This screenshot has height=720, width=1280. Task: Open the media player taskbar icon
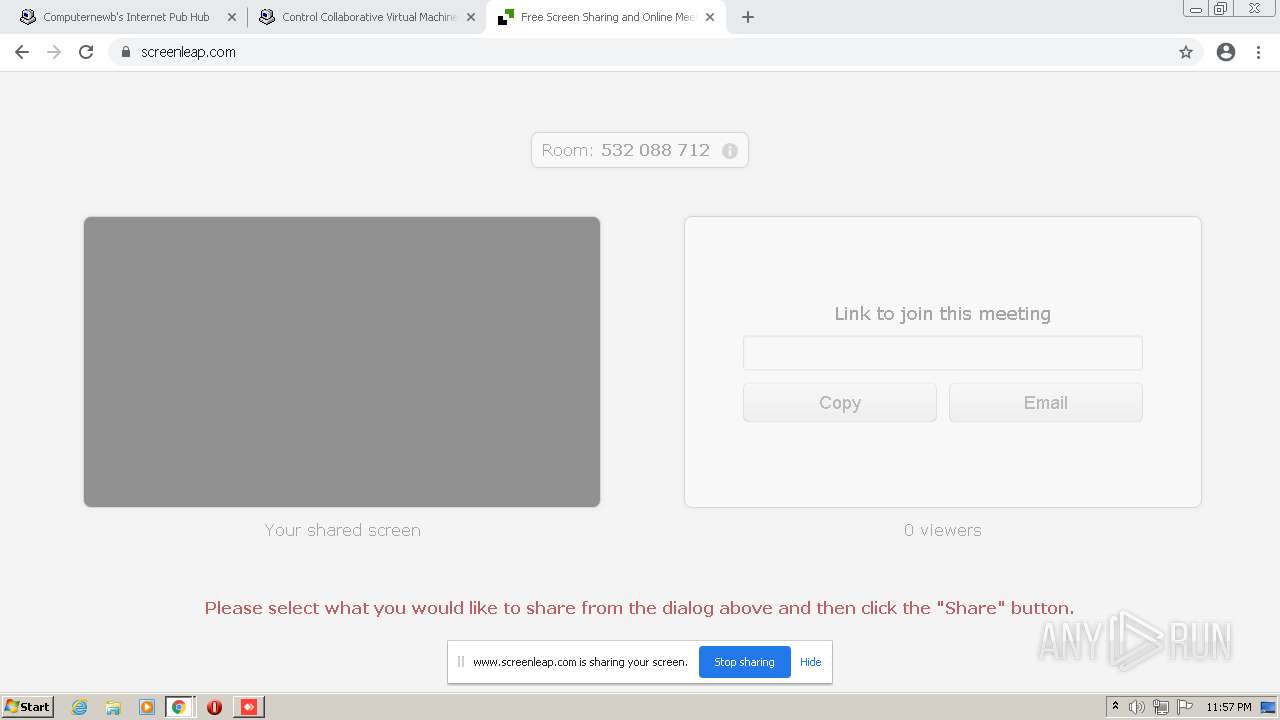click(147, 707)
